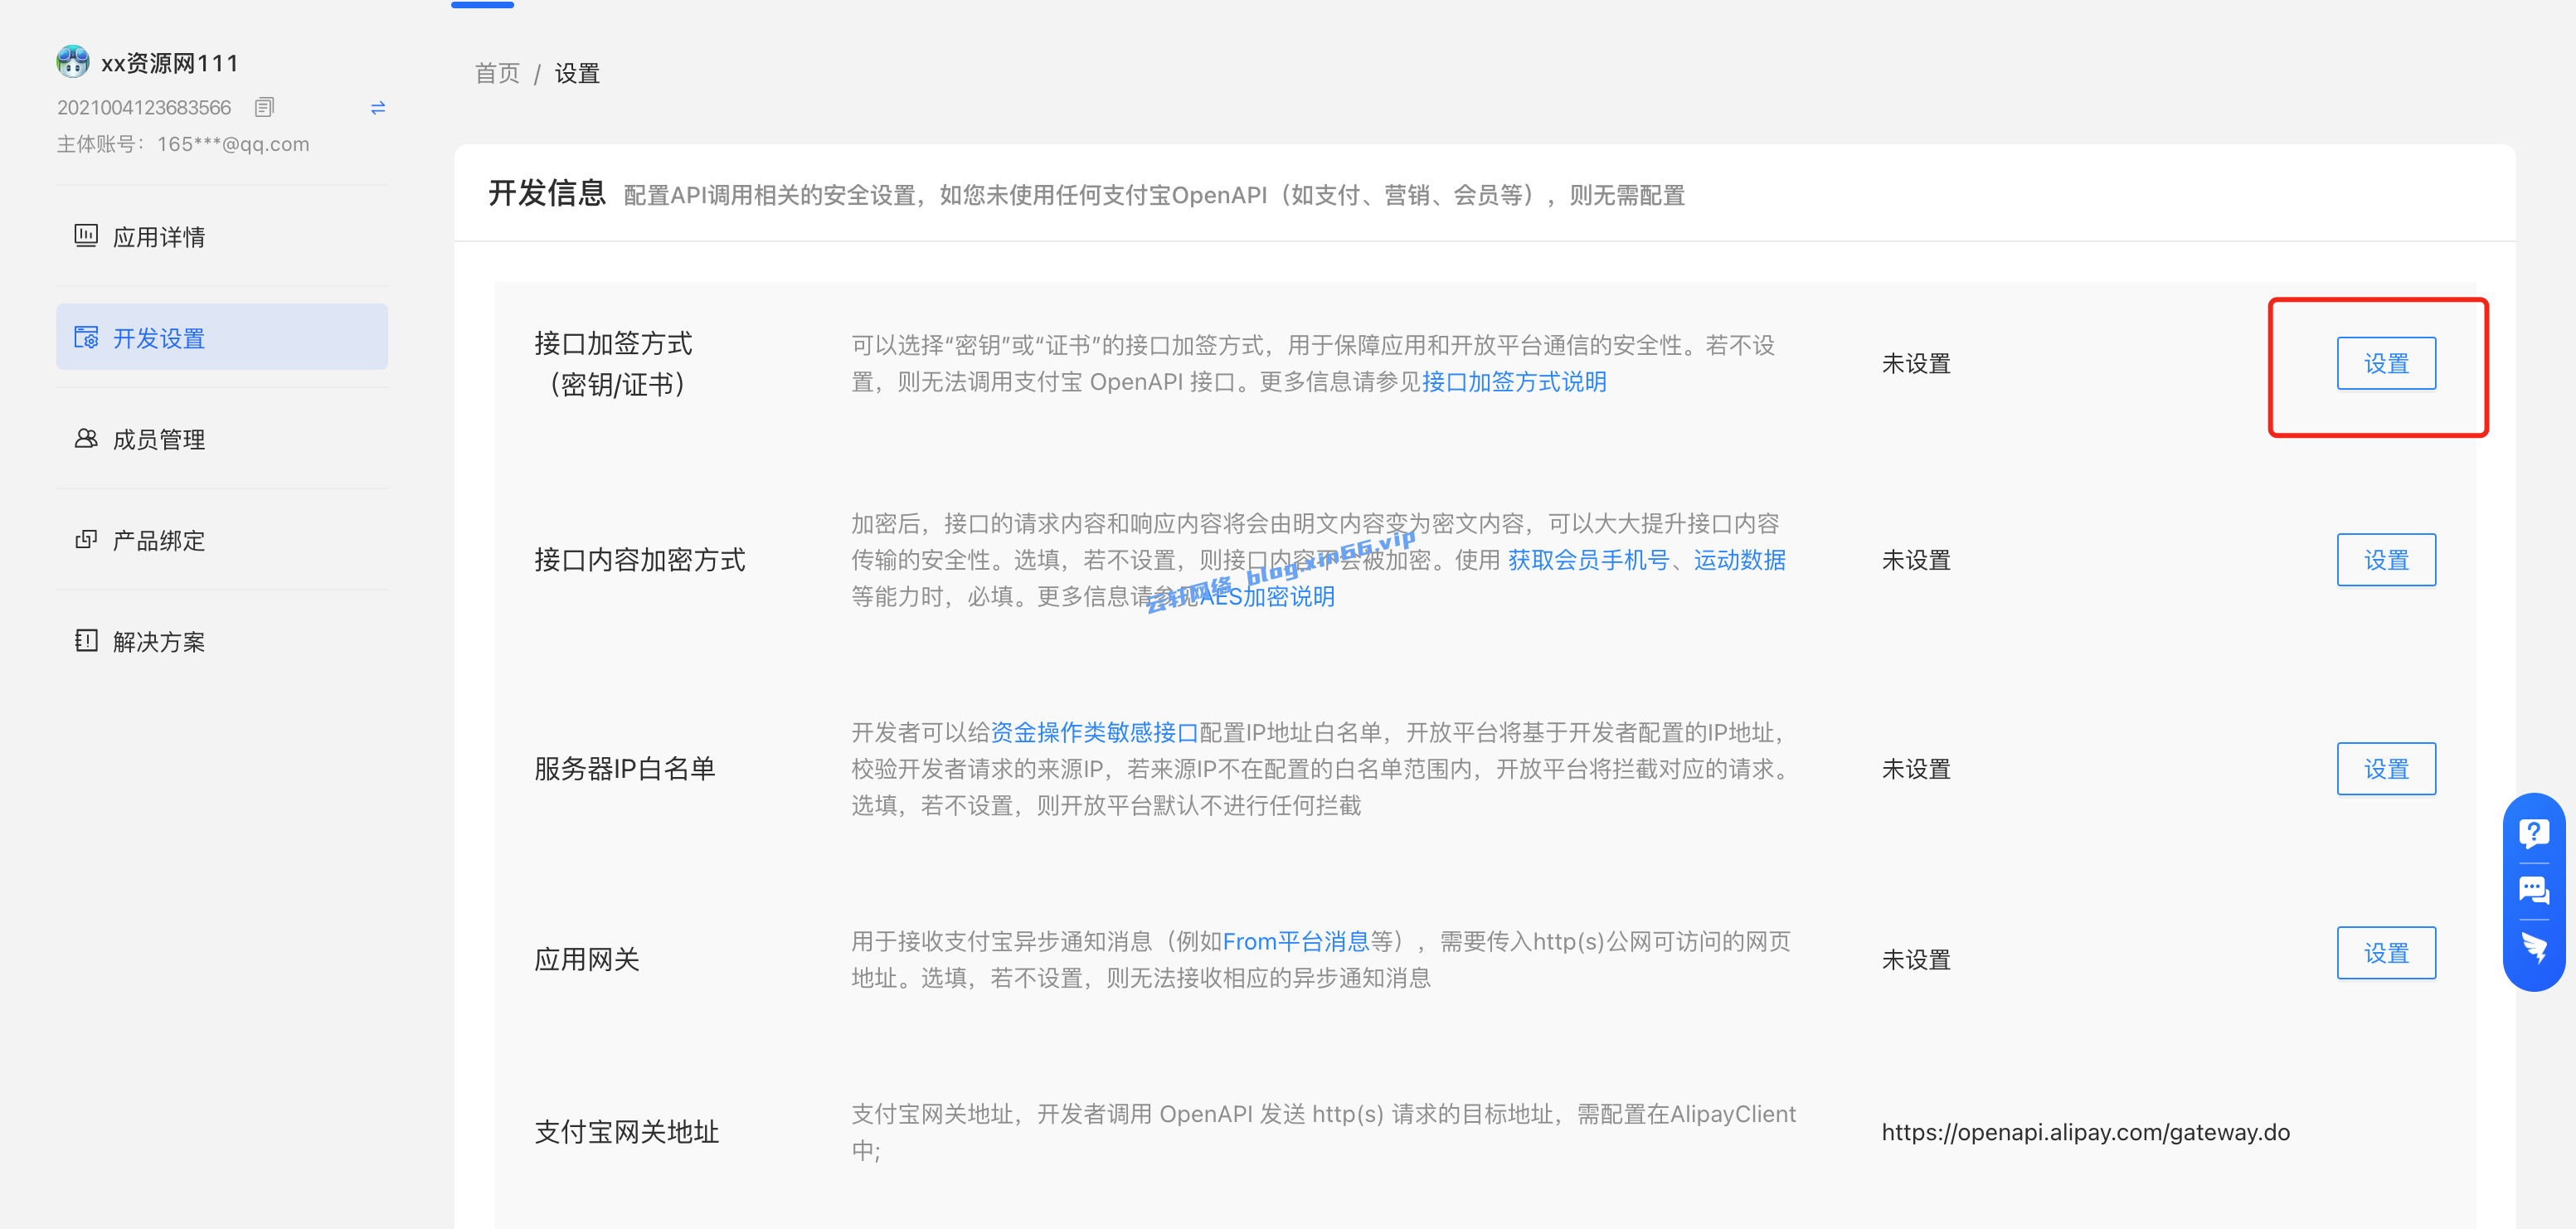Go to 成员管理 in the sidebar
Viewport: 2576px width, 1229px height.
(x=222, y=439)
